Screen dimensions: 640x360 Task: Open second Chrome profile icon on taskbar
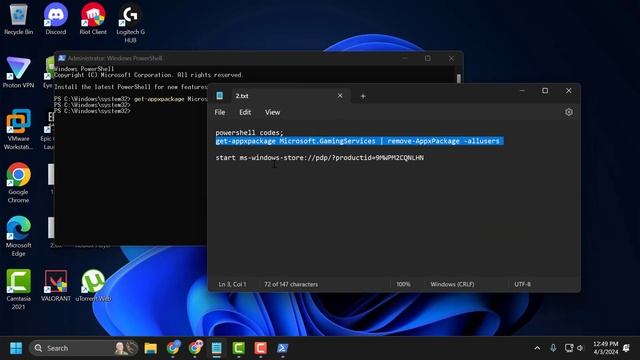(x=195, y=348)
